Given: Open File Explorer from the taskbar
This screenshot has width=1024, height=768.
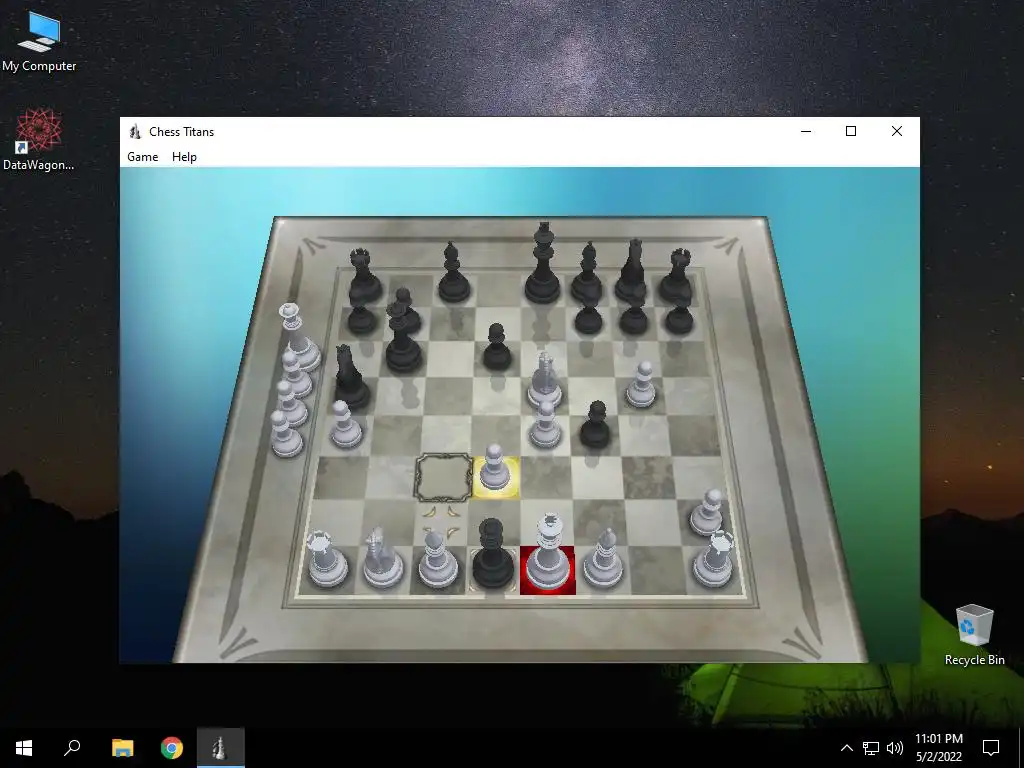Looking at the screenshot, I should (x=122, y=748).
